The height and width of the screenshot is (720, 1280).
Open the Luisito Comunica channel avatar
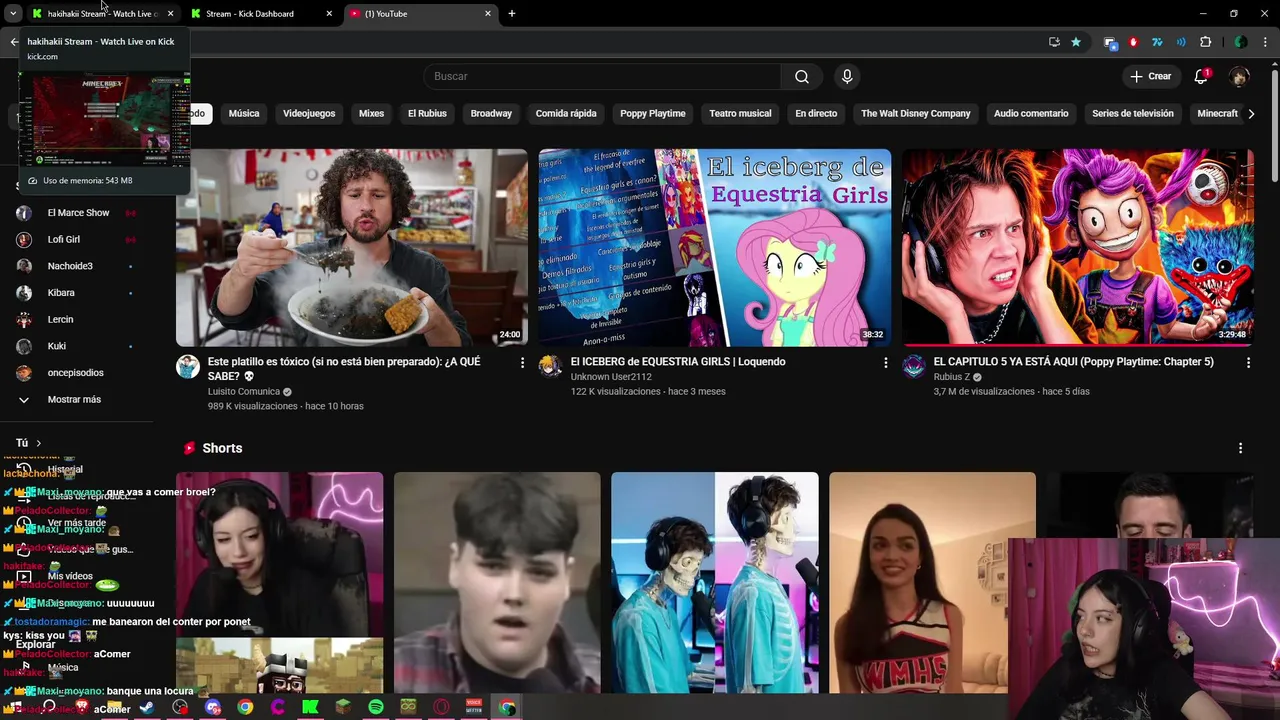tap(188, 366)
